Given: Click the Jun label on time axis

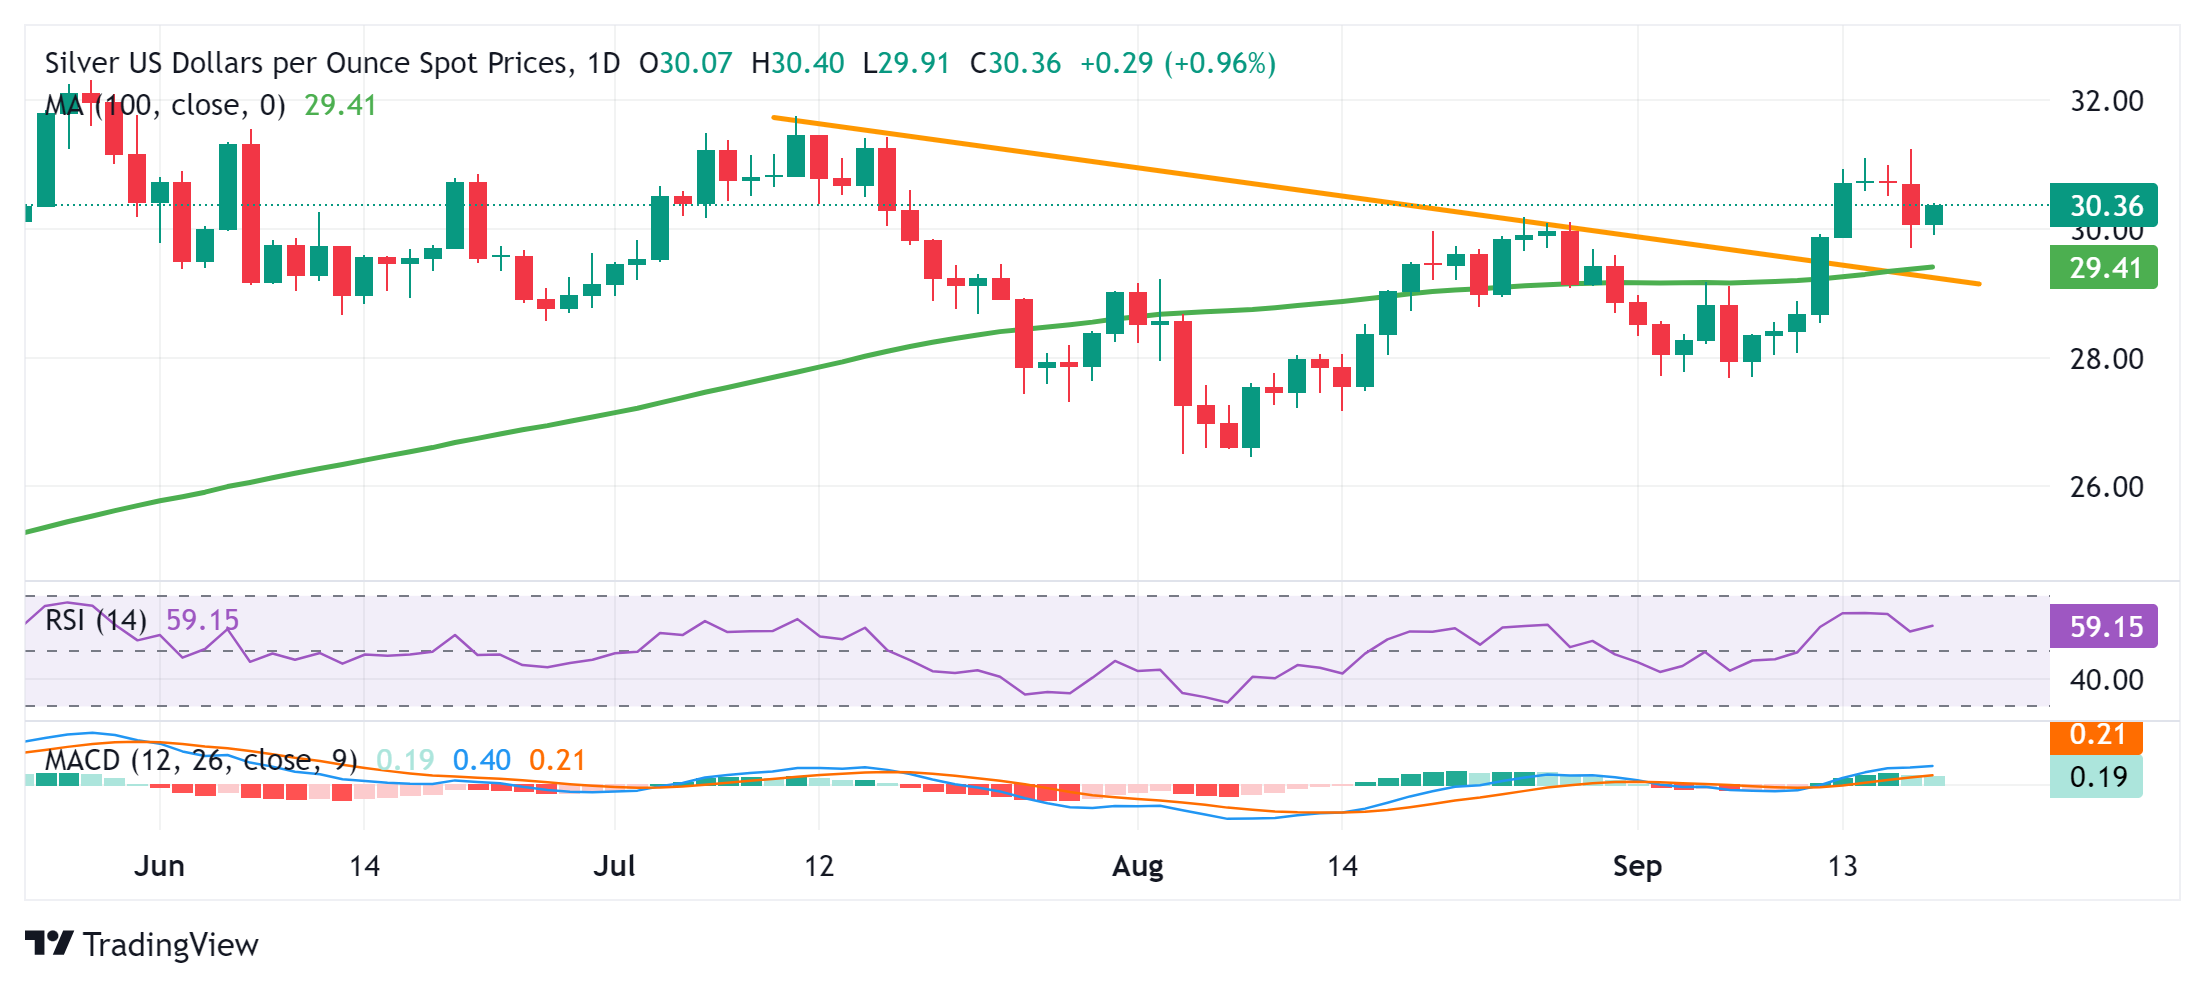Looking at the screenshot, I should click(x=159, y=865).
